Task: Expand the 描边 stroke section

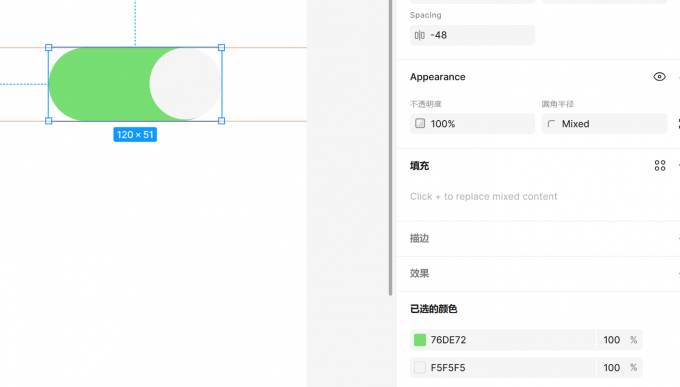Action: (x=419, y=238)
